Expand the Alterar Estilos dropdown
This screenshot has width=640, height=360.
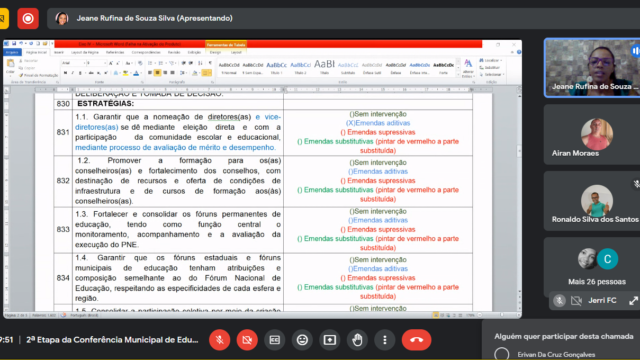pyautogui.click(x=468, y=68)
